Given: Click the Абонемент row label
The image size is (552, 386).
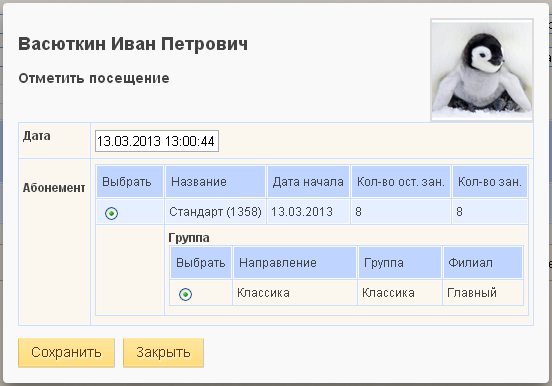Looking at the screenshot, I should point(54,188).
